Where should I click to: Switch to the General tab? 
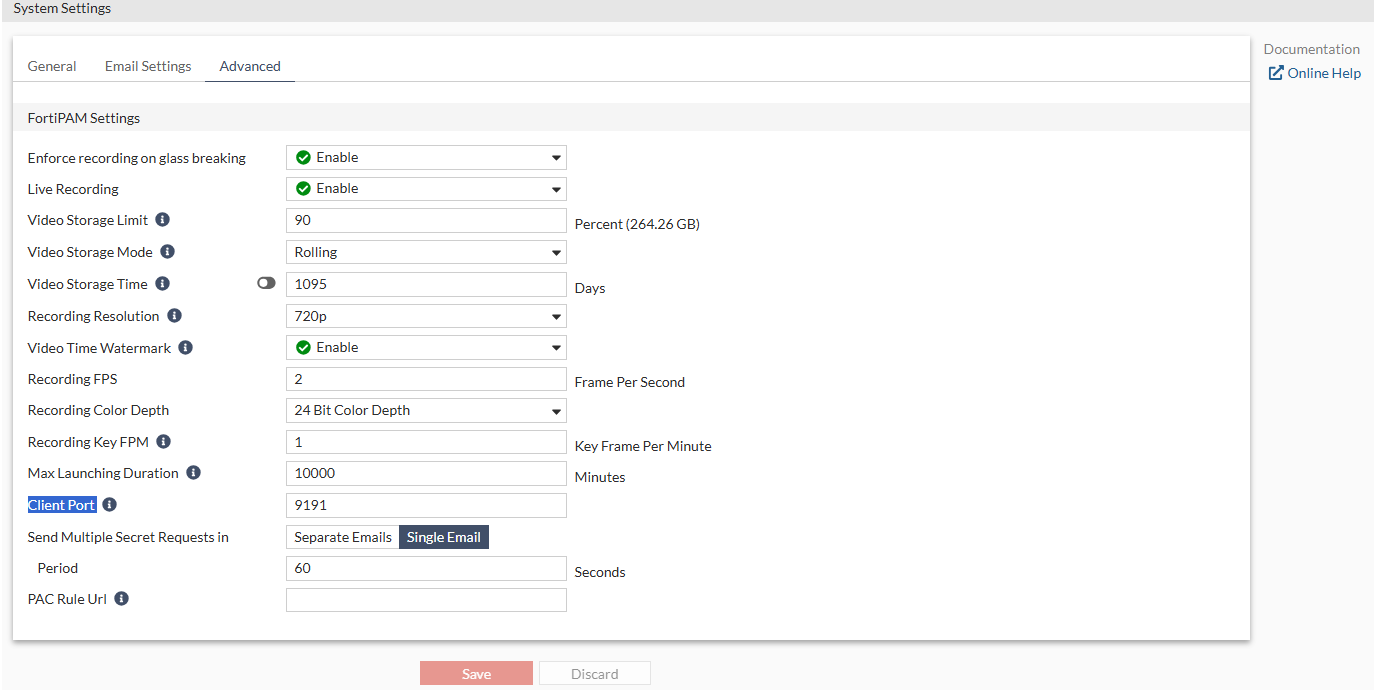52,66
